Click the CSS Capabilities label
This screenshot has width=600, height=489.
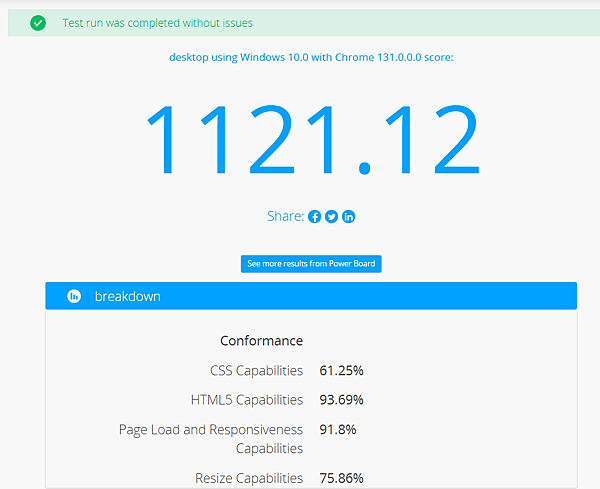[256, 371]
